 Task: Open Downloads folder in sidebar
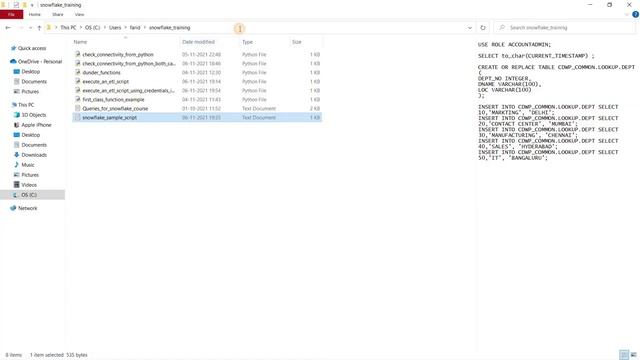[34, 155]
